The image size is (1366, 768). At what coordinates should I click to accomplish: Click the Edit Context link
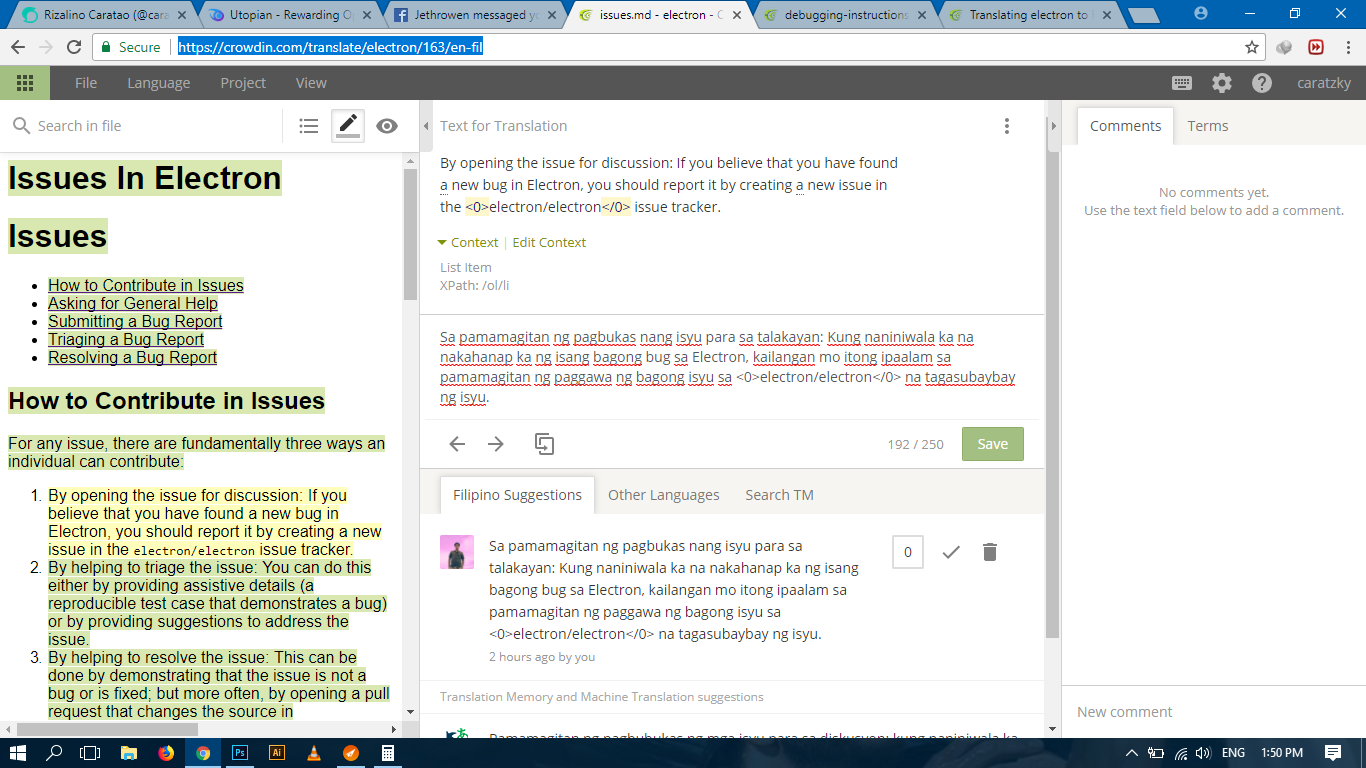pyautogui.click(x=549, y=242)
